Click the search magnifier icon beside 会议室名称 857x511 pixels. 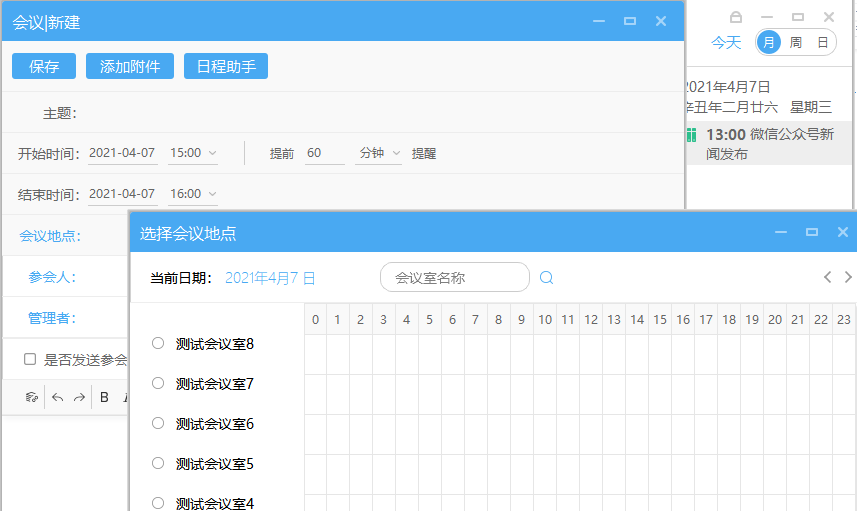547,278
